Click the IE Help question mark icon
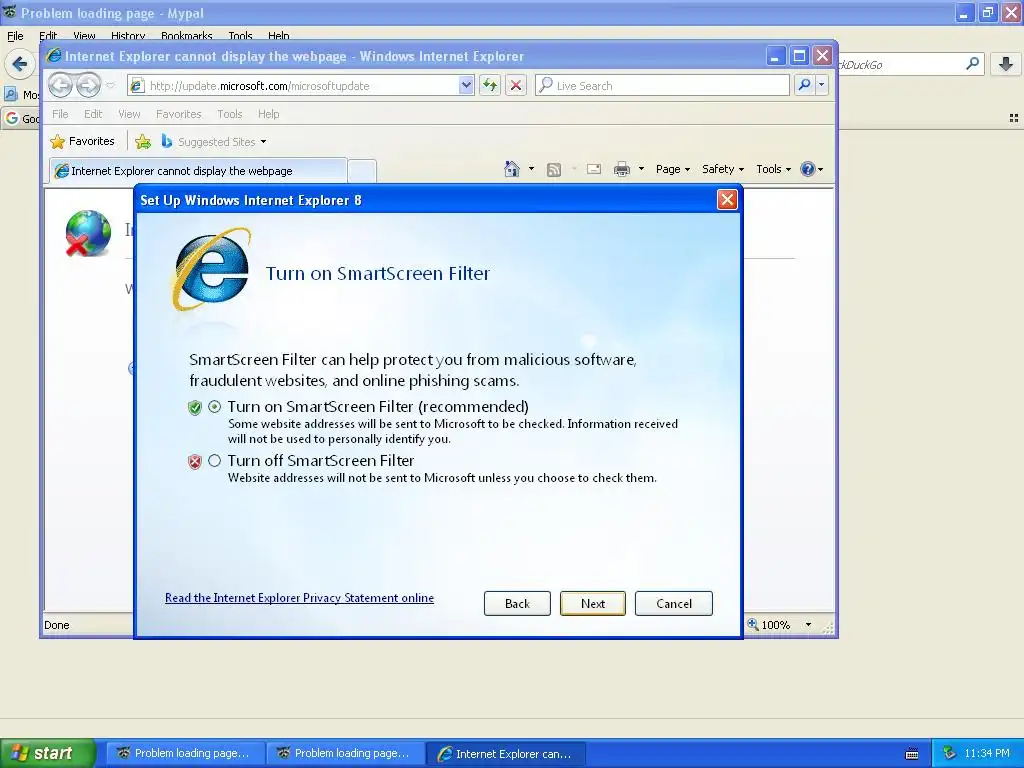 click(808, 169)
